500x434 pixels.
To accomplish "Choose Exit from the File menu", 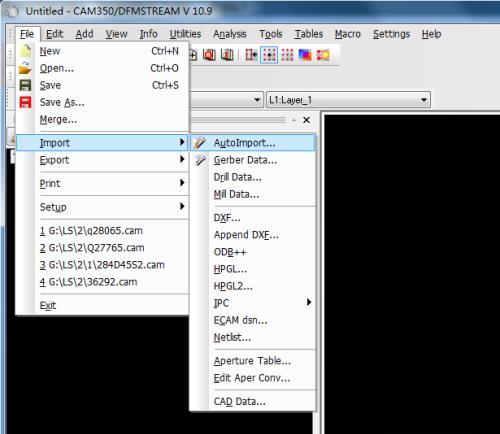I will coord(102,305).
